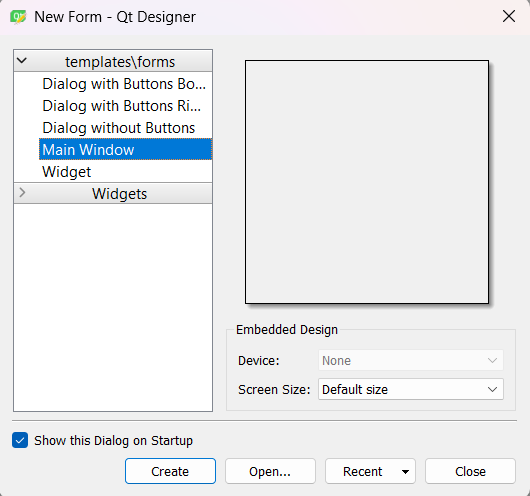Screen dimensions: 530x496
Task: Click the Open... button
Action: point(270,471)
